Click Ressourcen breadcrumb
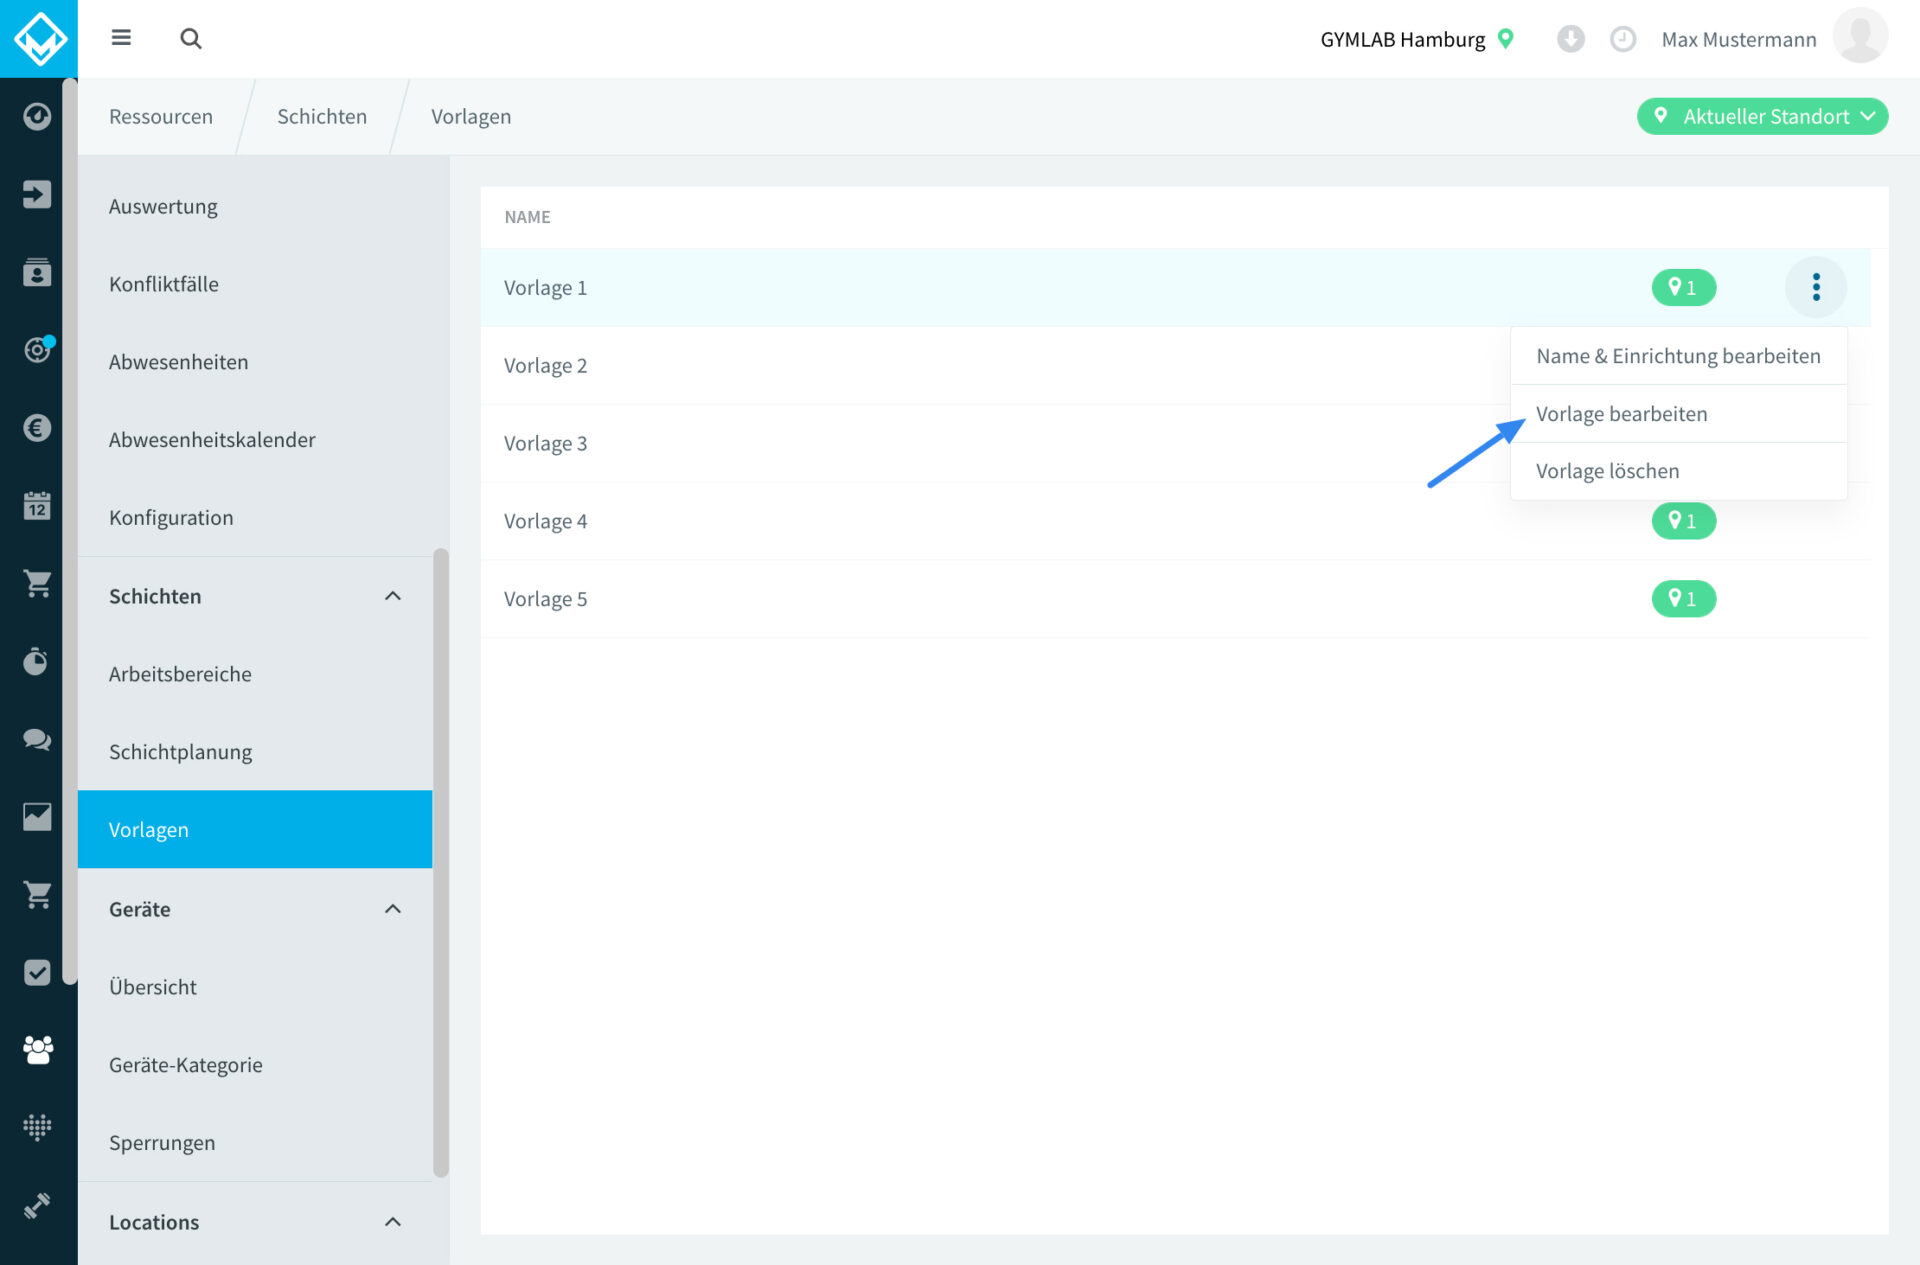Viewport: 1920px width, 1265px height. 161,116
